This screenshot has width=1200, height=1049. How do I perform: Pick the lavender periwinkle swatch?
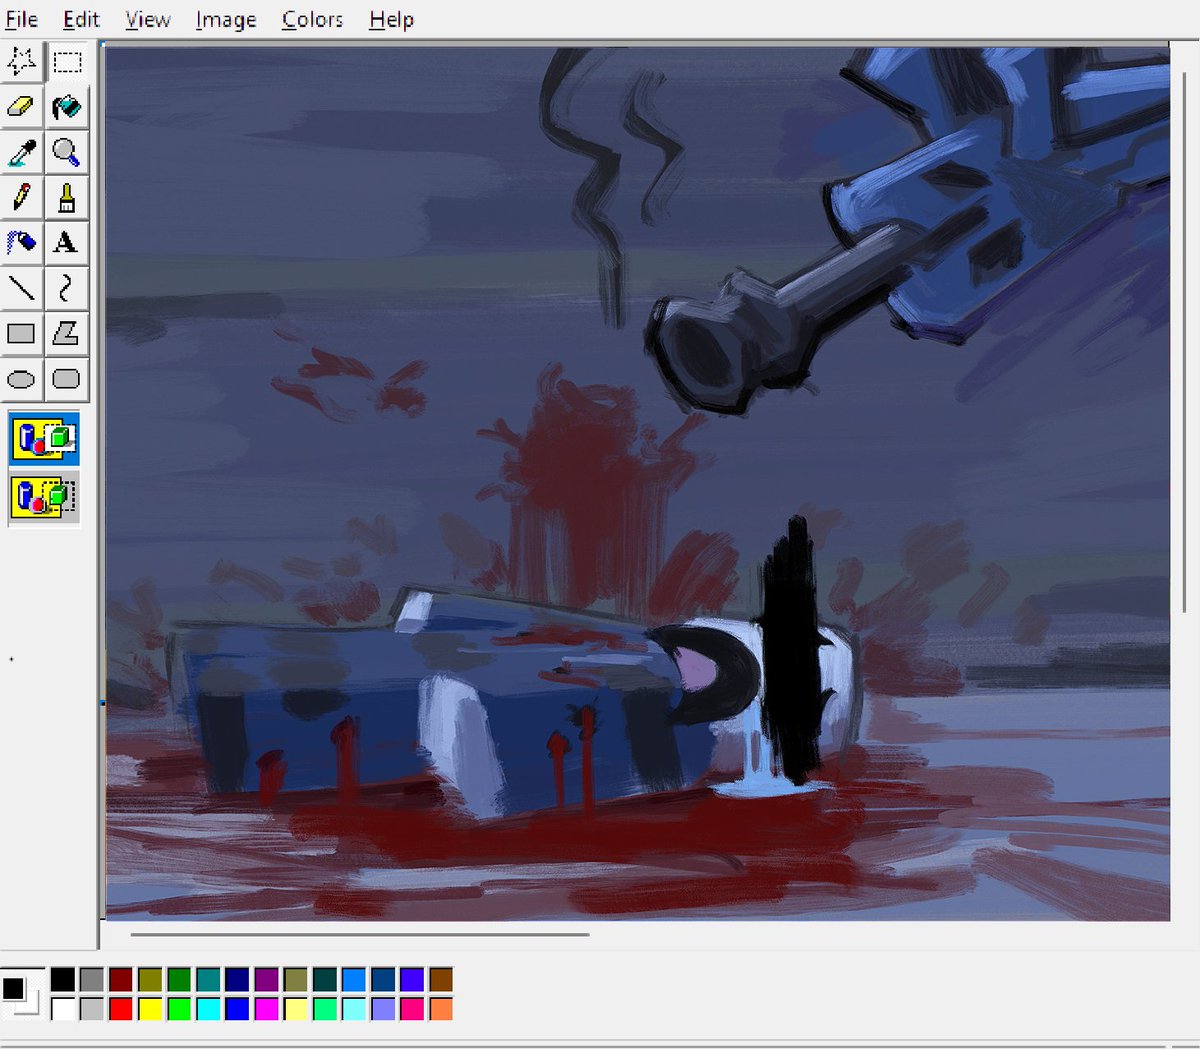[382, 1008]
